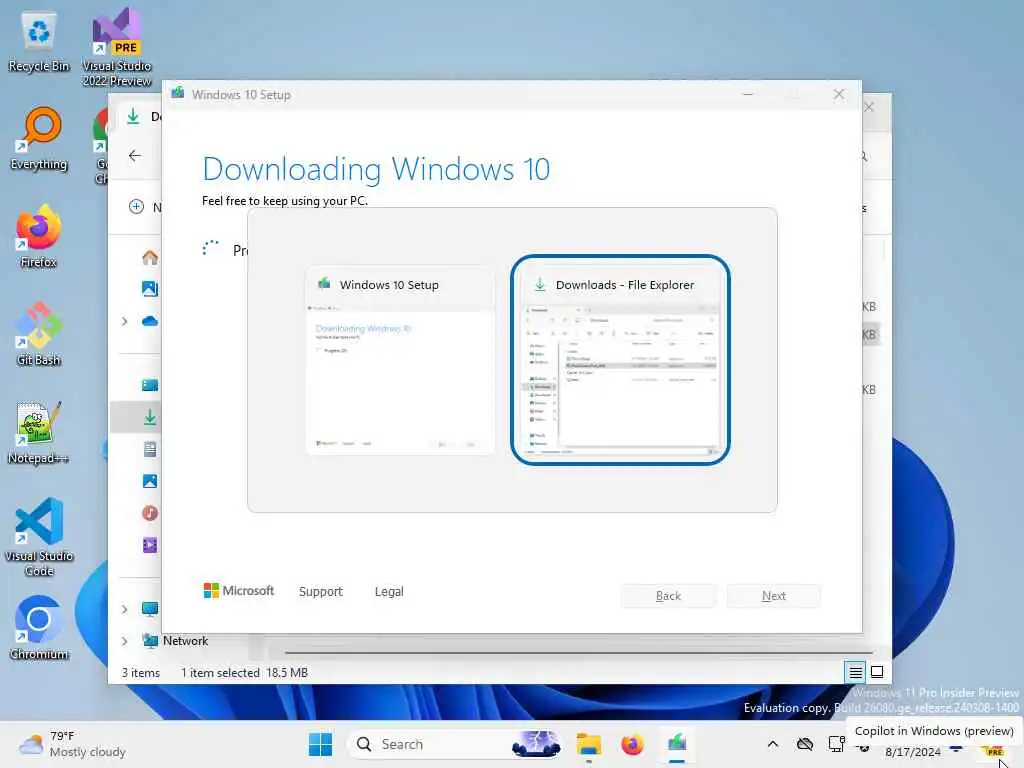Open Git Bash desktop shortcut
Image resolution: width=1024 pixels, height=768 pixels.
39,334
